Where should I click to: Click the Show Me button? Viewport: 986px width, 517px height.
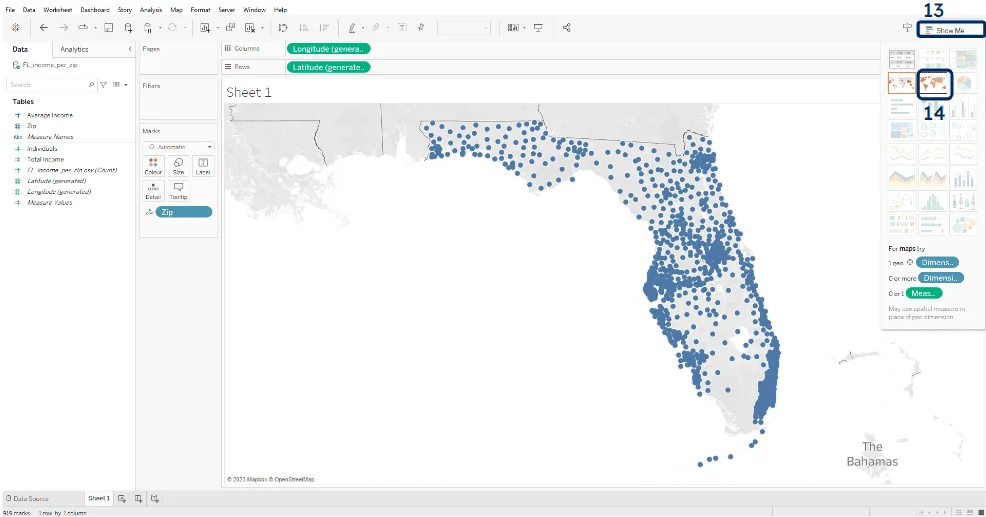point(950,30)
